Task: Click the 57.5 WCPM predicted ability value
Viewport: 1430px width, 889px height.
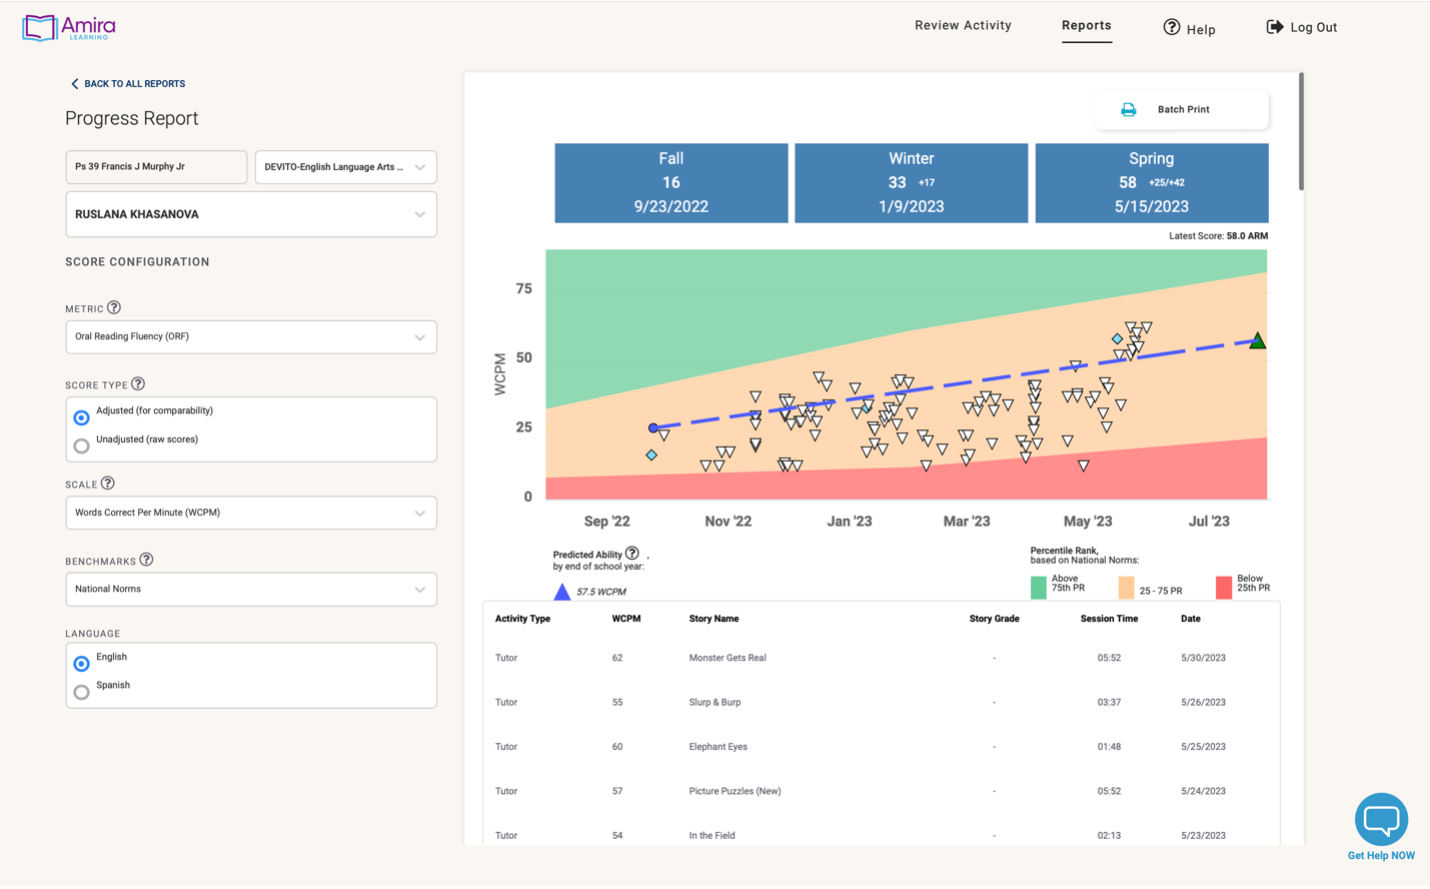Action: click(x=601, y=592)
